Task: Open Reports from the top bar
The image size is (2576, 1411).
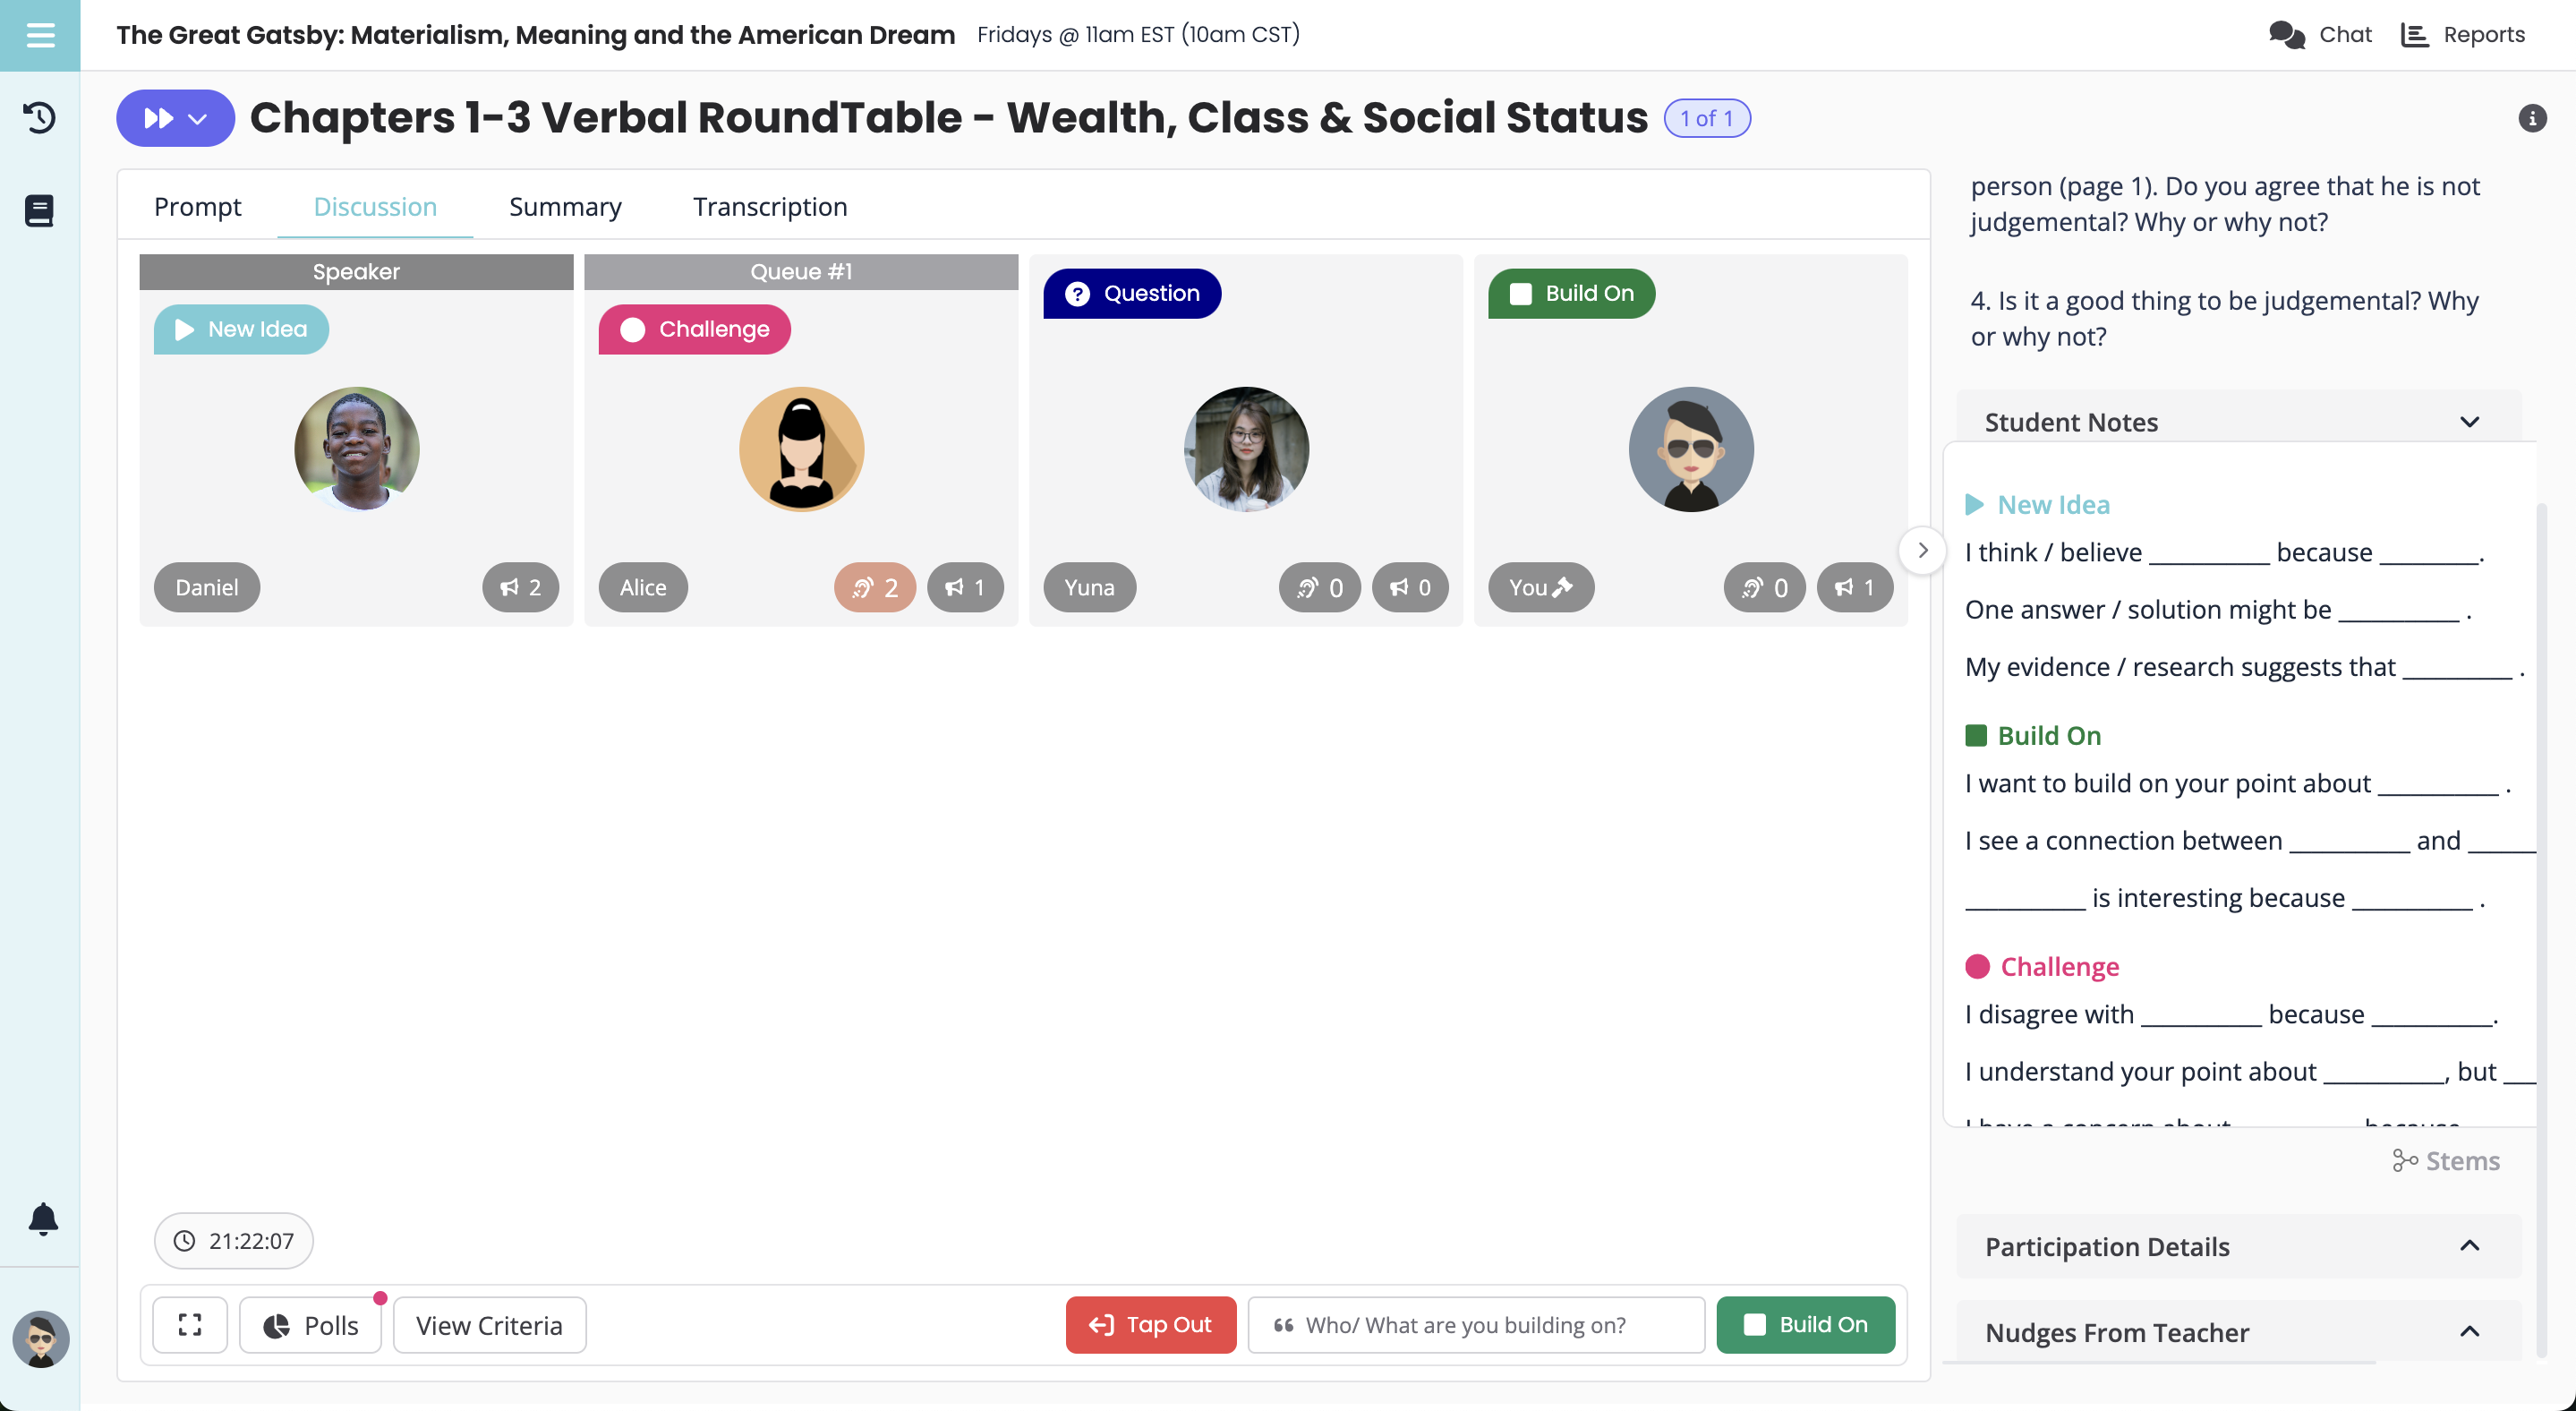Action: point(2463,35)
